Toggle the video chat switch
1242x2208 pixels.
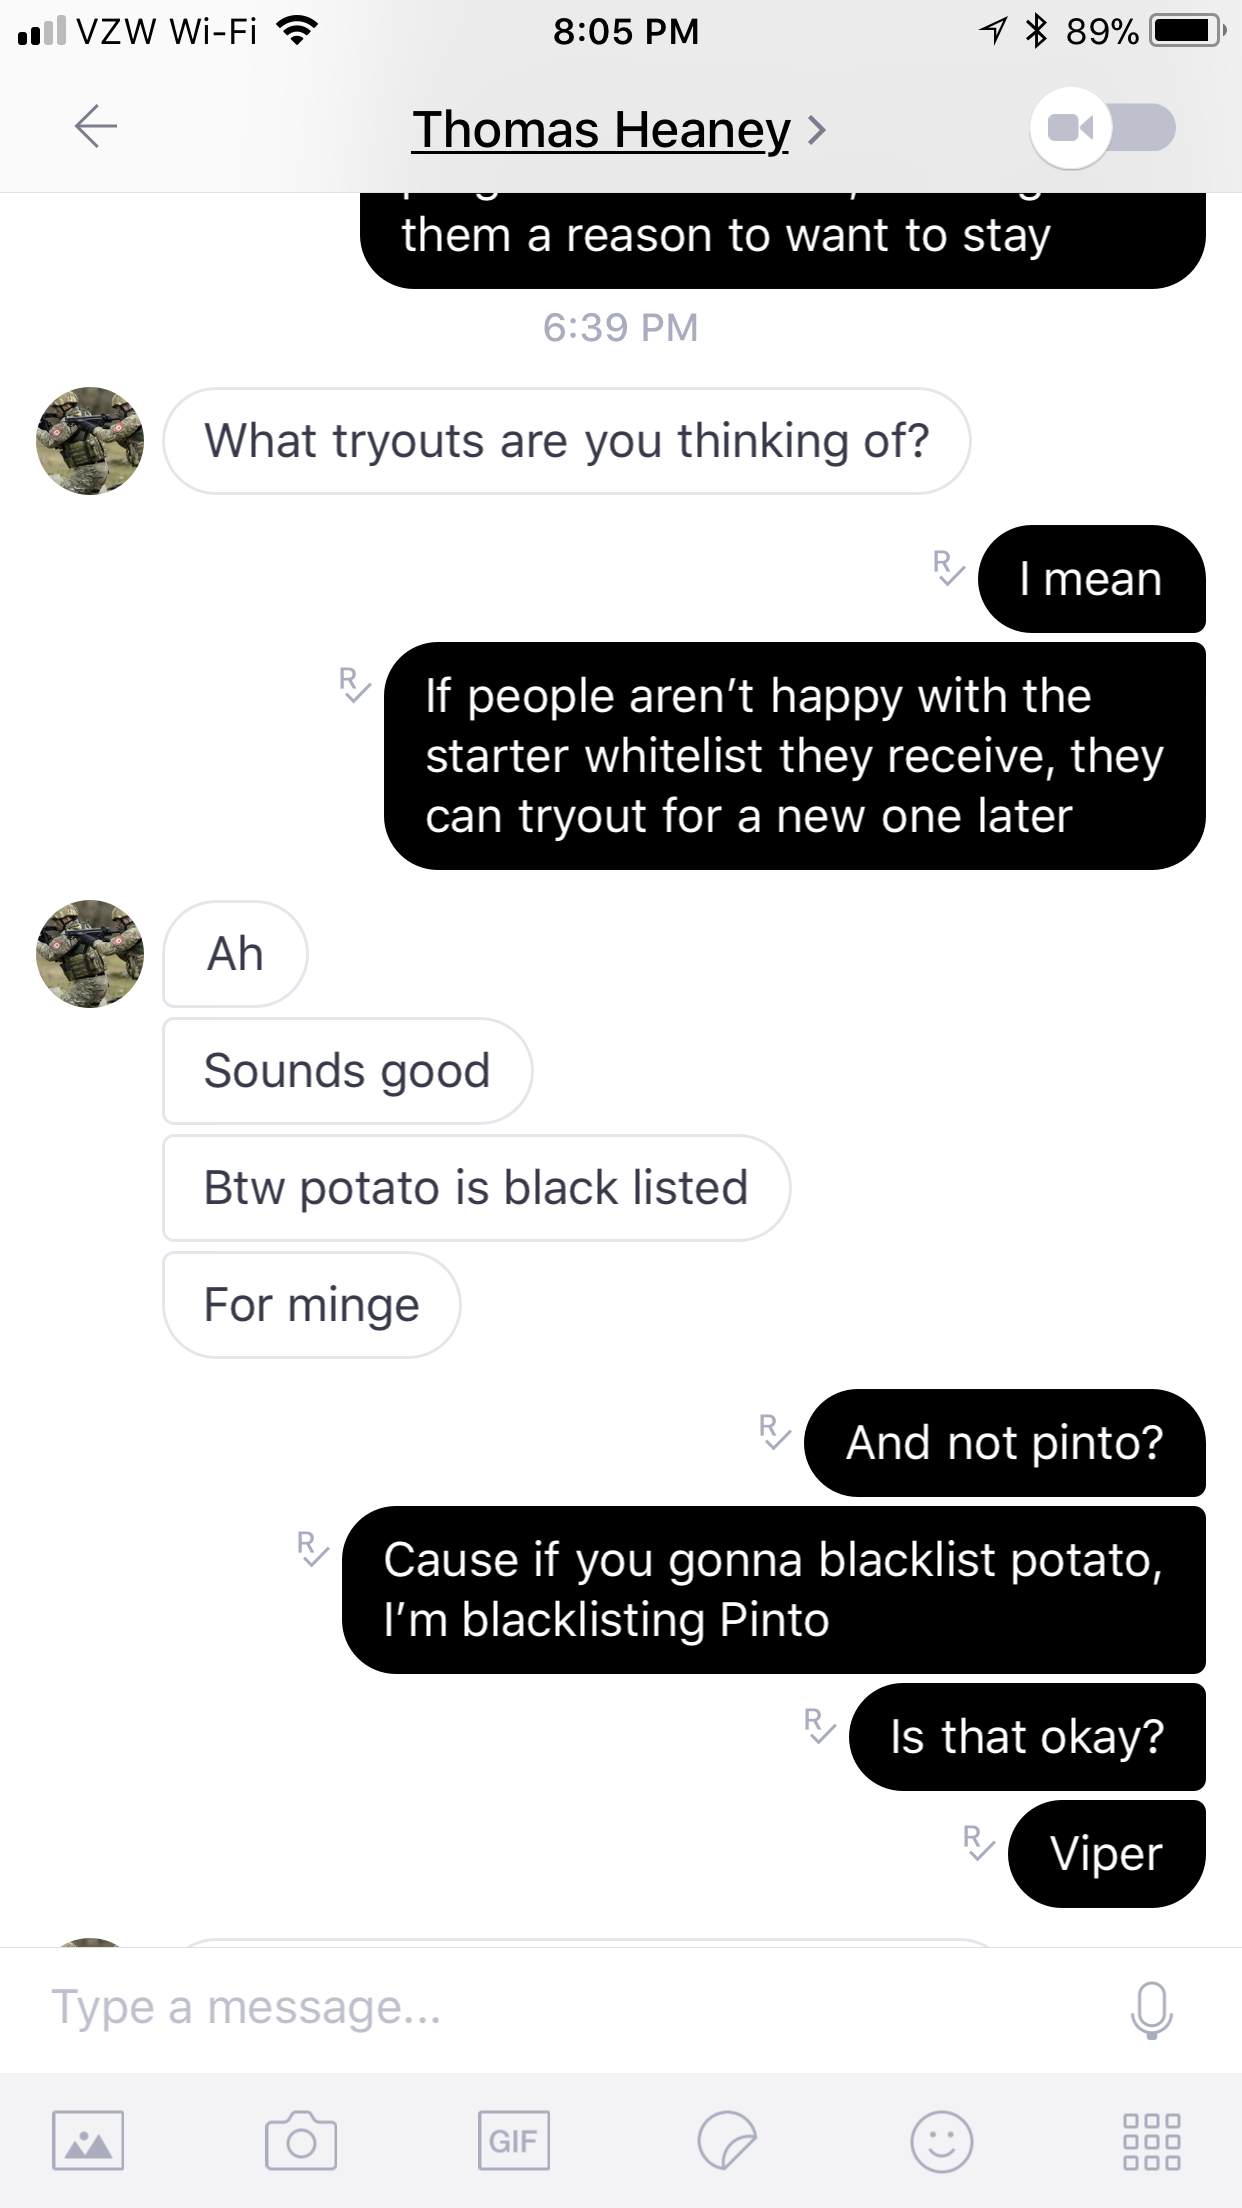1104,128
